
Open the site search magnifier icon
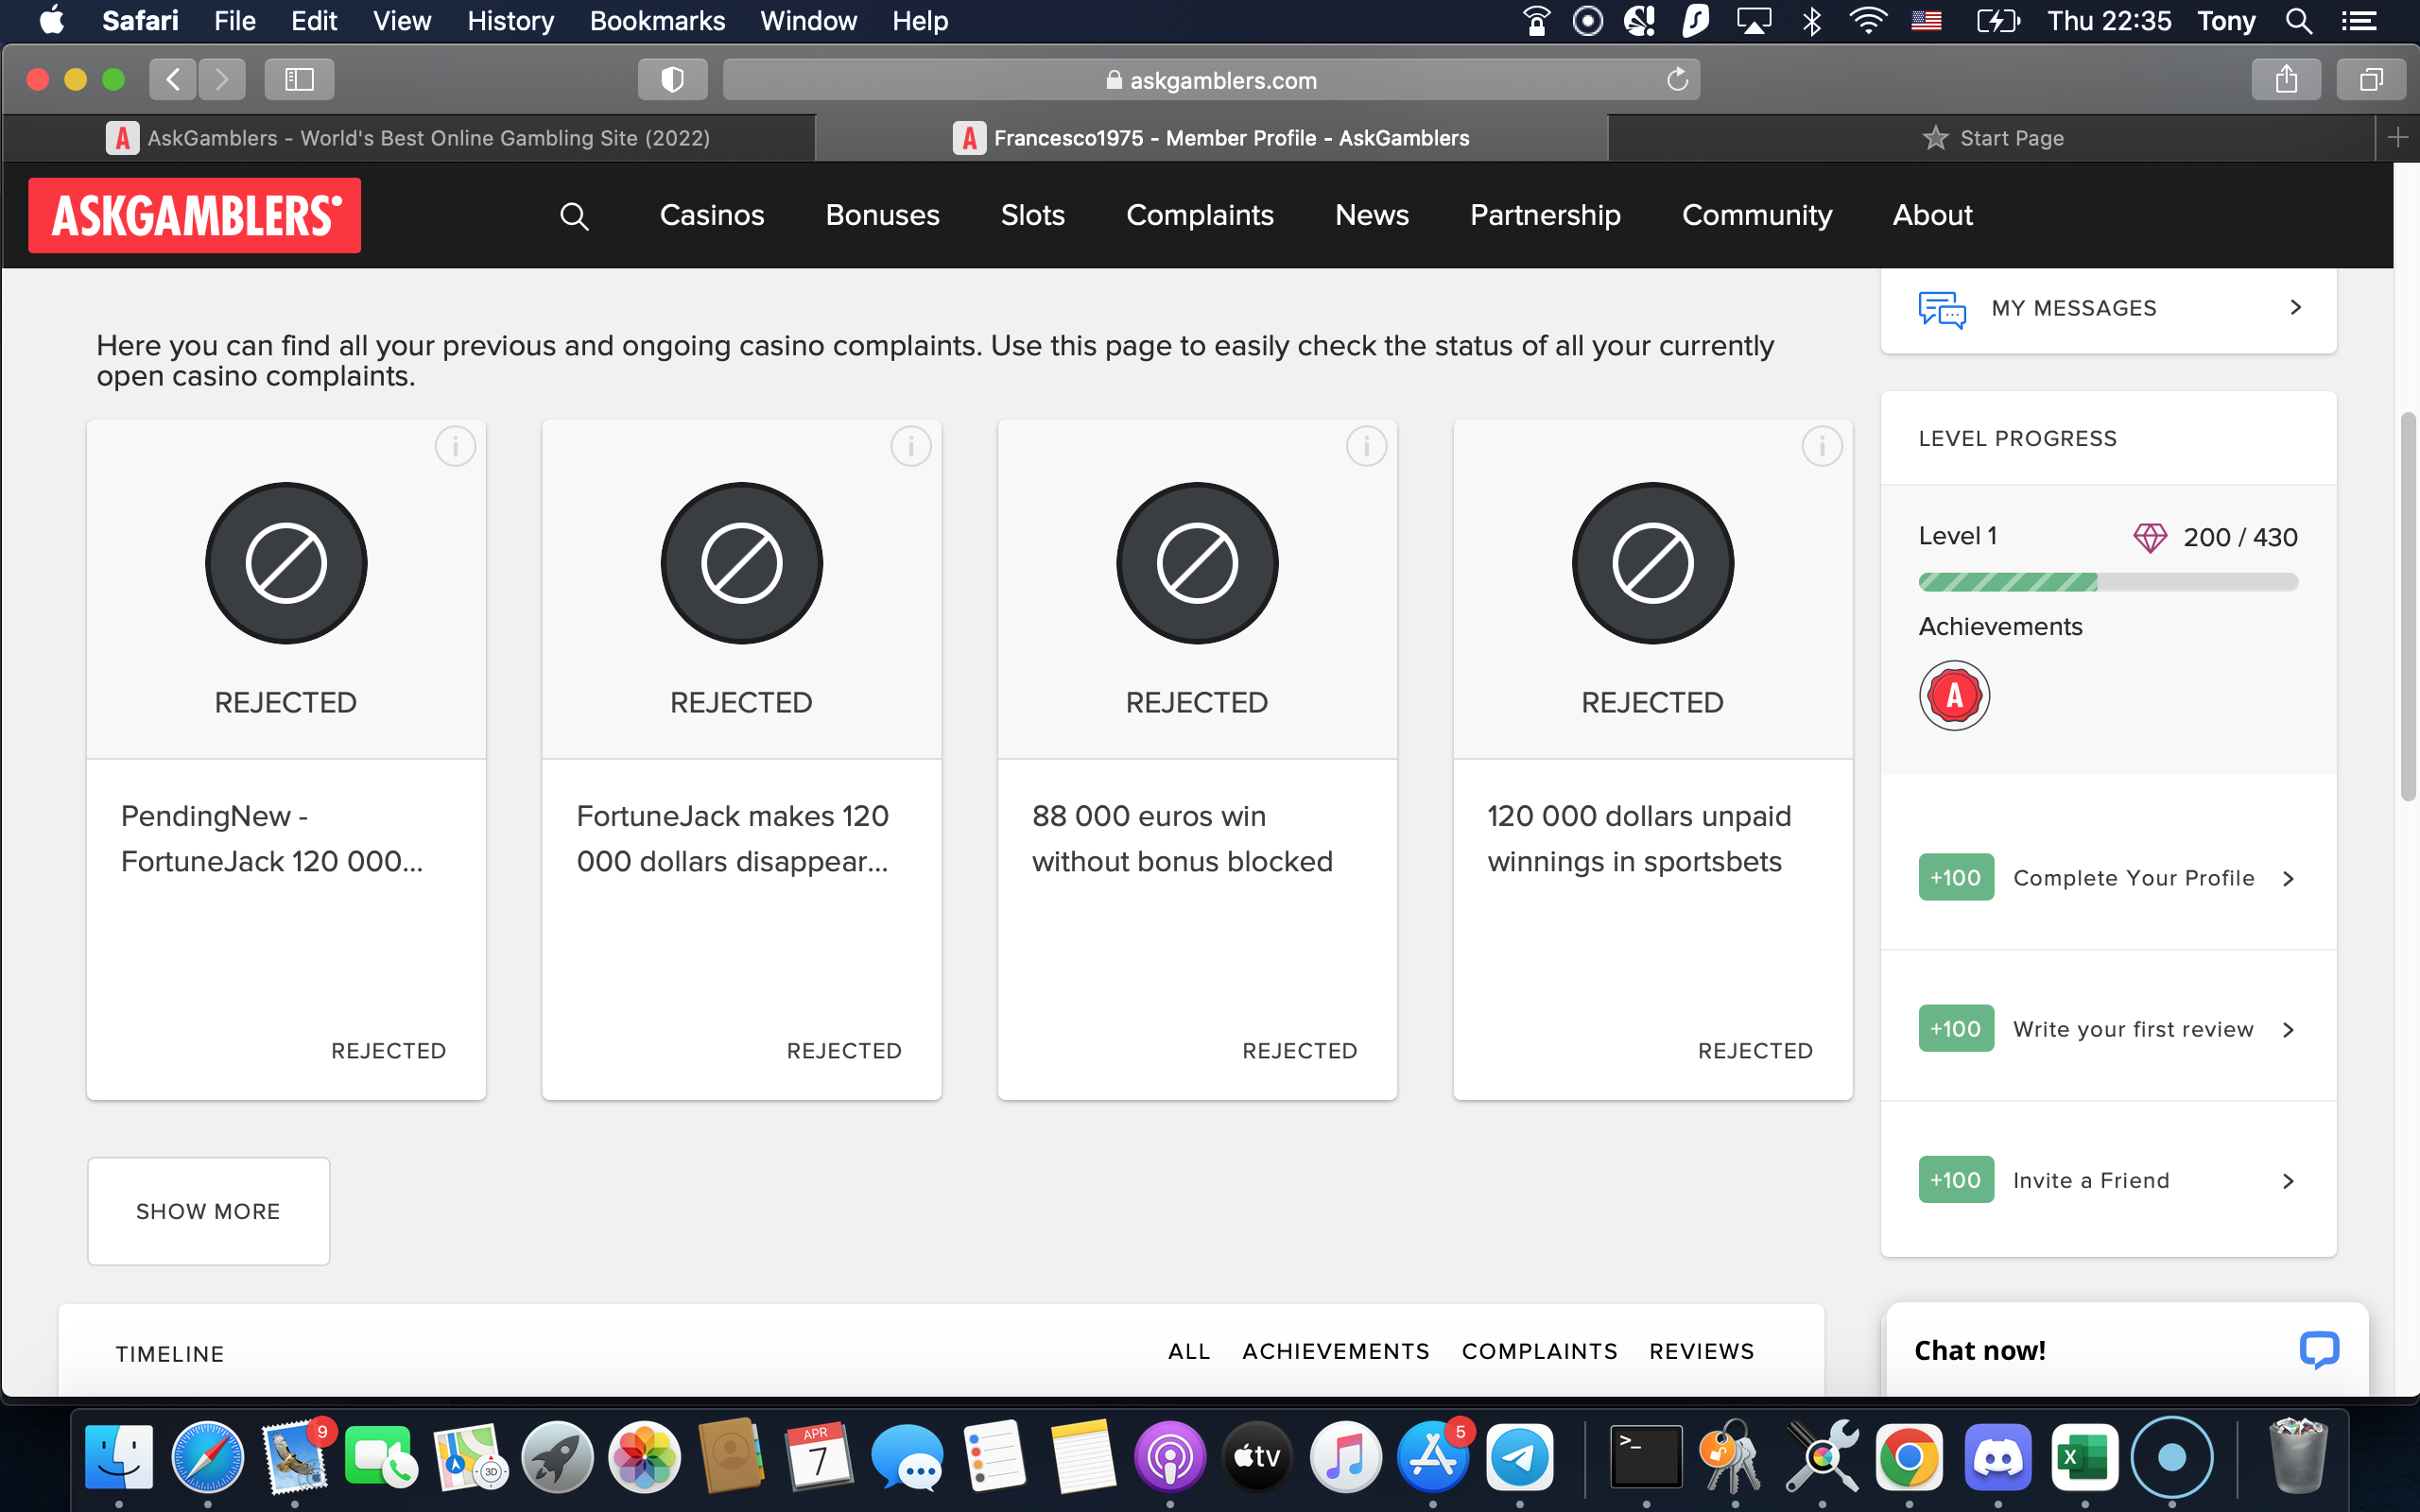[x=574, y=216]
